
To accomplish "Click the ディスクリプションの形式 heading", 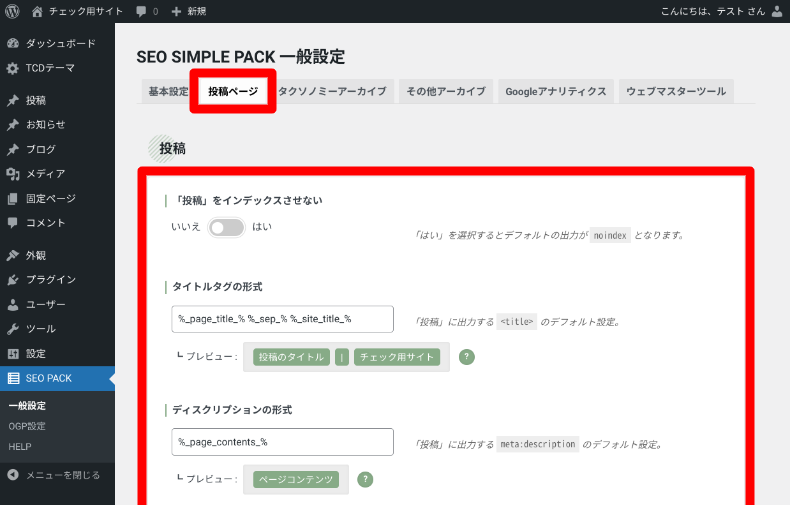I will click(232, 410).
